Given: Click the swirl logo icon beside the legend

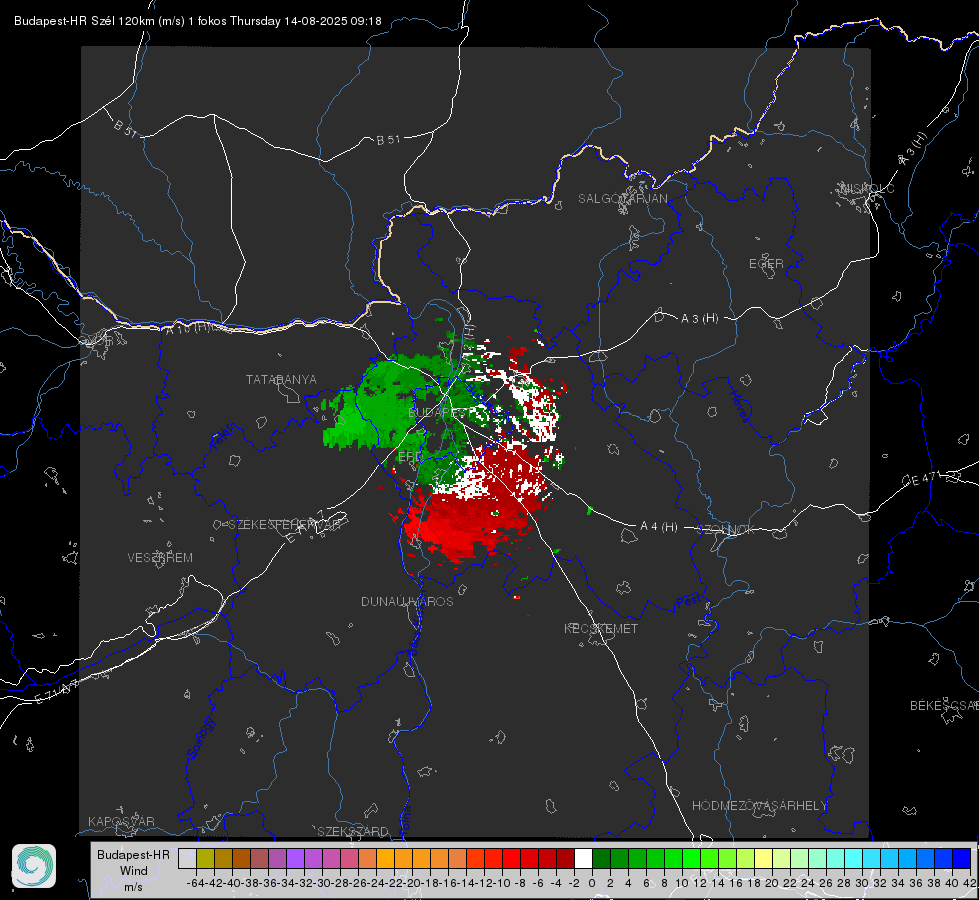Looking at the screenshot, I should click(34, 866).
